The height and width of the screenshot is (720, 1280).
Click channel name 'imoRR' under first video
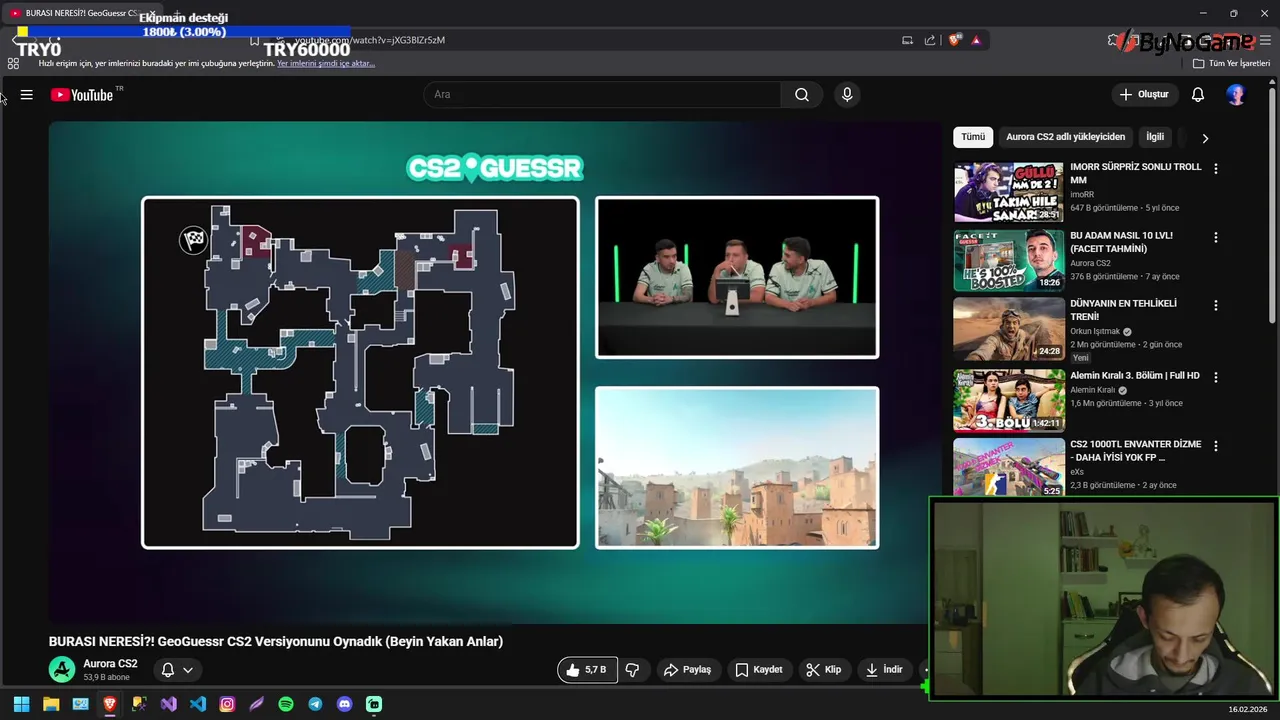click(x=1082, y=195)
